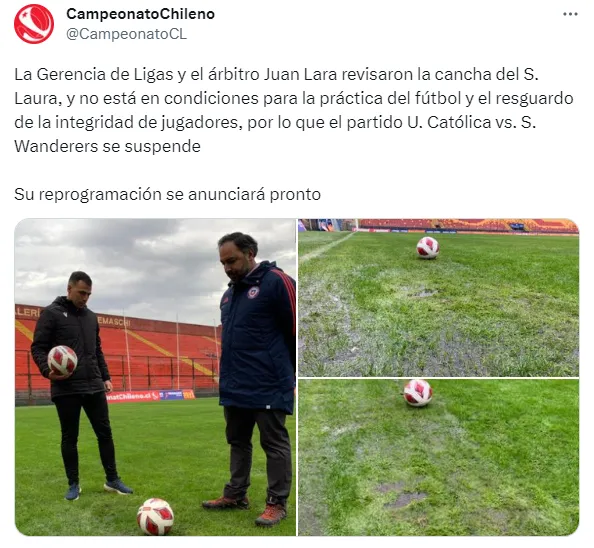This screenshot has width=594, height=548.
Task: Open top-right photo of waterlogged pitch
Action: (x=438, y=298)
